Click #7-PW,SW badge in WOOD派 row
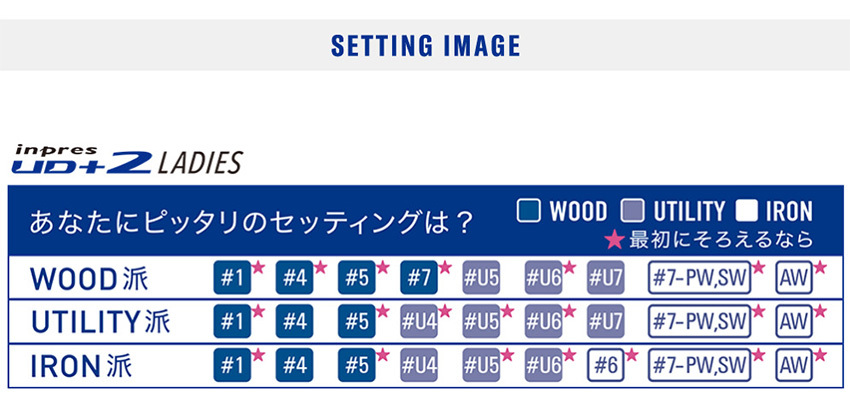 [x=699, y=278]
